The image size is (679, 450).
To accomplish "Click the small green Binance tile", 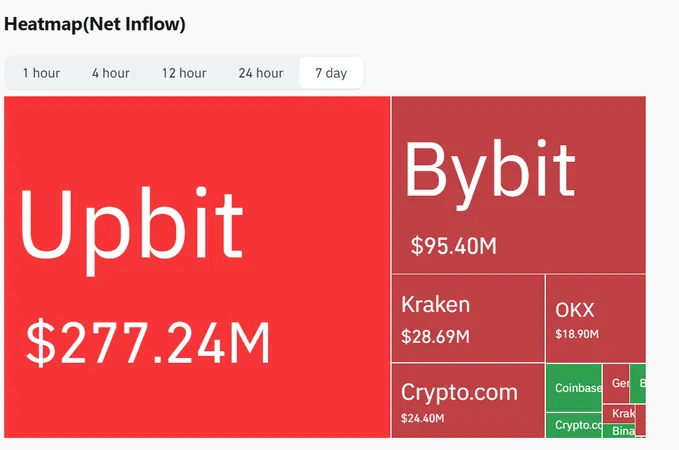I will pos(619,431).
